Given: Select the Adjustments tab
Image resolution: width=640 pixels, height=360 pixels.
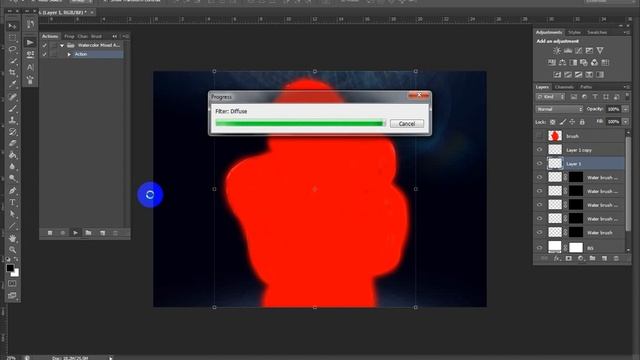Looking at the screenshot, I should (549, 32).
